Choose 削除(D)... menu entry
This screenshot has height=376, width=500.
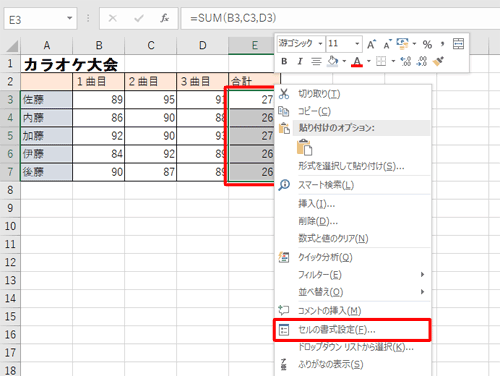tap(318, 221)
